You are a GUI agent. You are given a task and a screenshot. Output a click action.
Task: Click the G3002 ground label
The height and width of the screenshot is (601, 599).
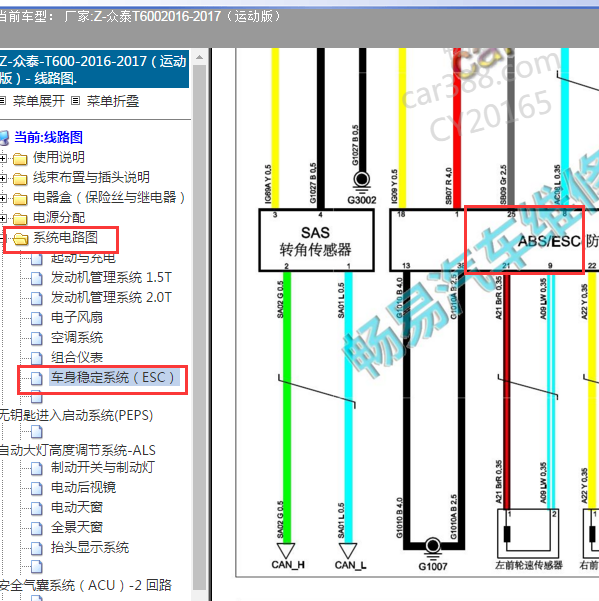click(x=361, y=200)
